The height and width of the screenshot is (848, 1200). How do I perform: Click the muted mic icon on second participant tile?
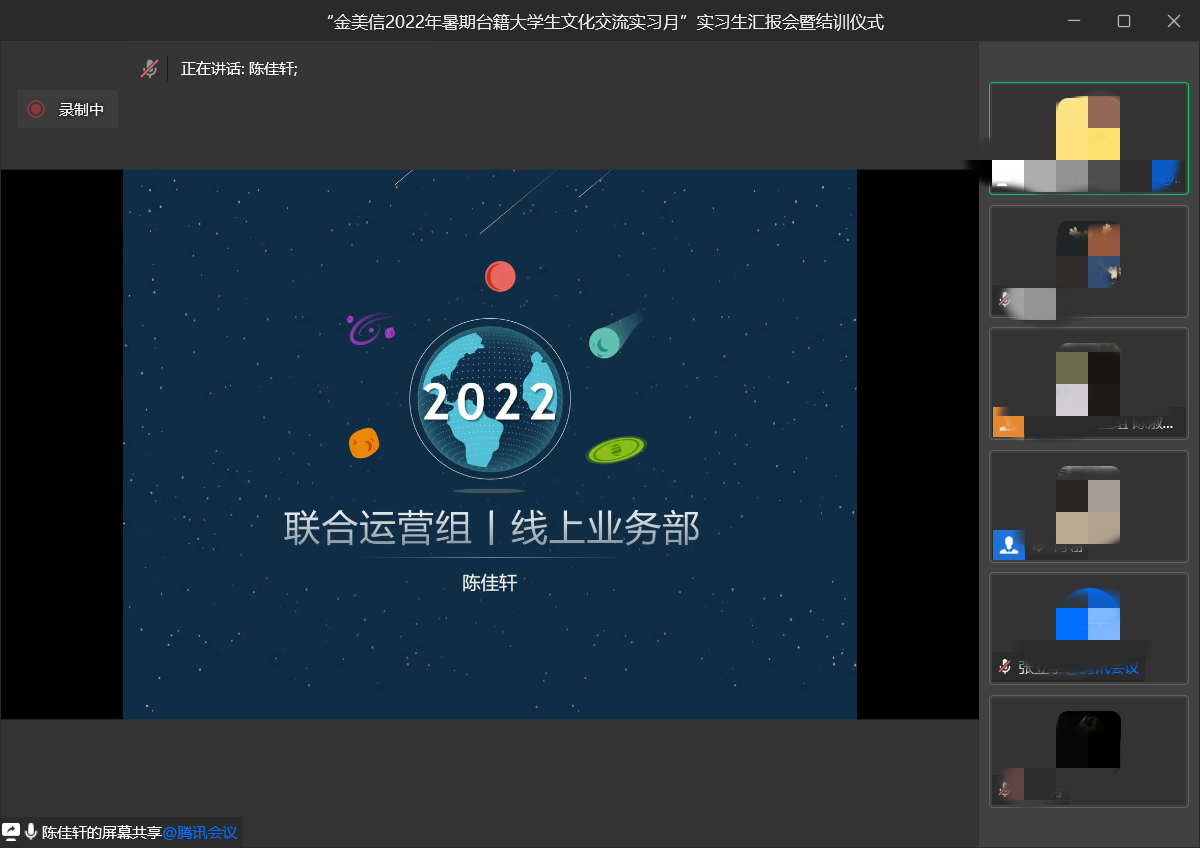pyautogui.click(x=1004, y=299)
